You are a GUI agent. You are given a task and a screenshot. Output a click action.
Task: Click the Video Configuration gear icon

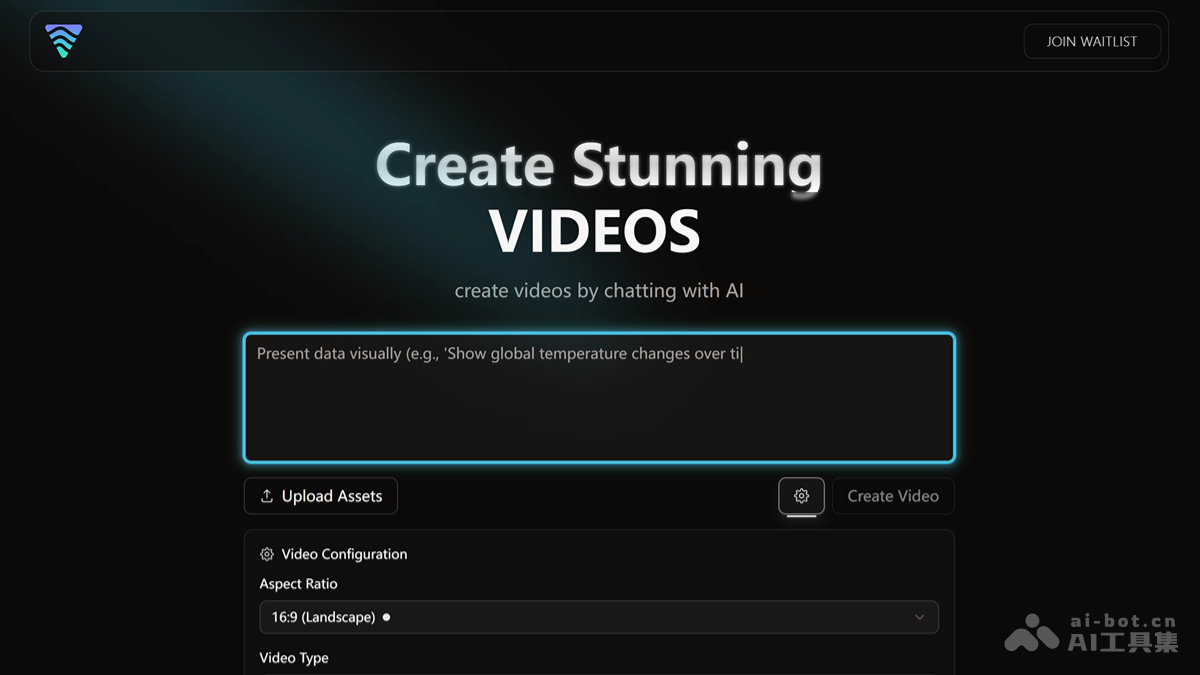tap(266, 554)
